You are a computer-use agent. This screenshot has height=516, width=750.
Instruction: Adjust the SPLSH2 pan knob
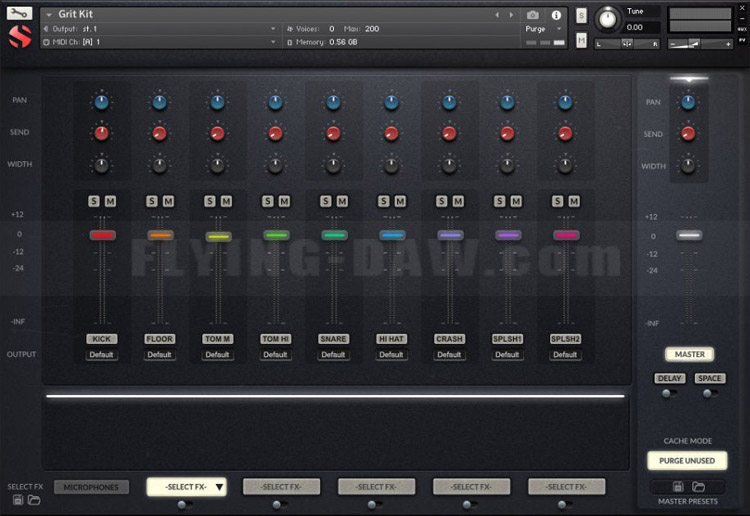pyautogui.click(x=565, y=102)
